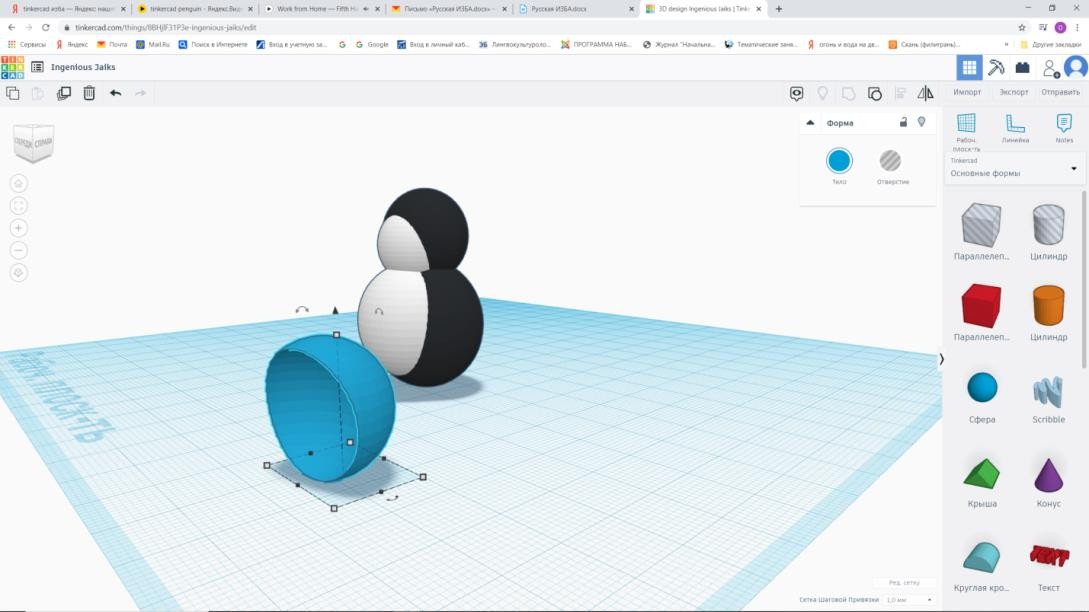Screen dimensions: 1089x612
Task: Open a new browser tab
Action: pos(779,9)
